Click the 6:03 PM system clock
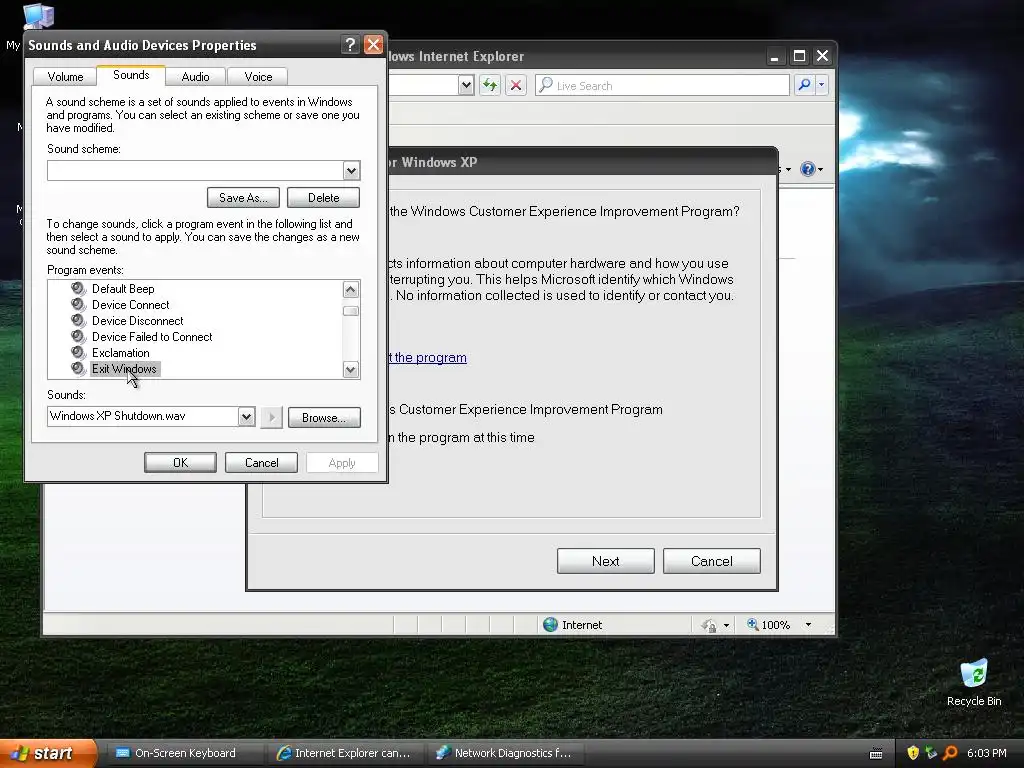Viewport: 1024px width, 768px height. [x=986, y=753]
